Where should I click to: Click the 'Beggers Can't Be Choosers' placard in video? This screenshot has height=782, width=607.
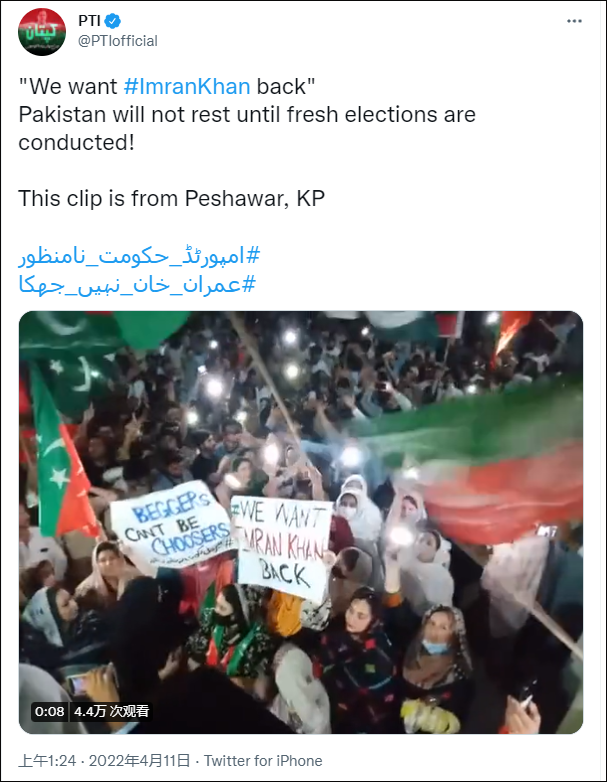[172, 524]
